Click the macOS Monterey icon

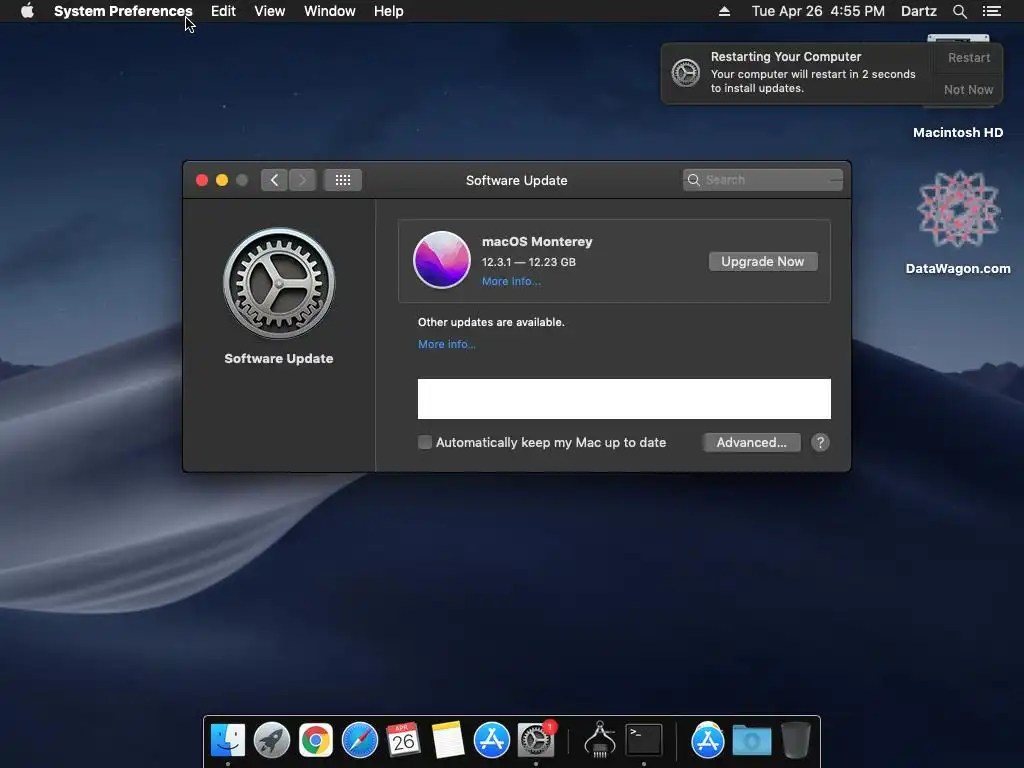[x=441, y=260]
